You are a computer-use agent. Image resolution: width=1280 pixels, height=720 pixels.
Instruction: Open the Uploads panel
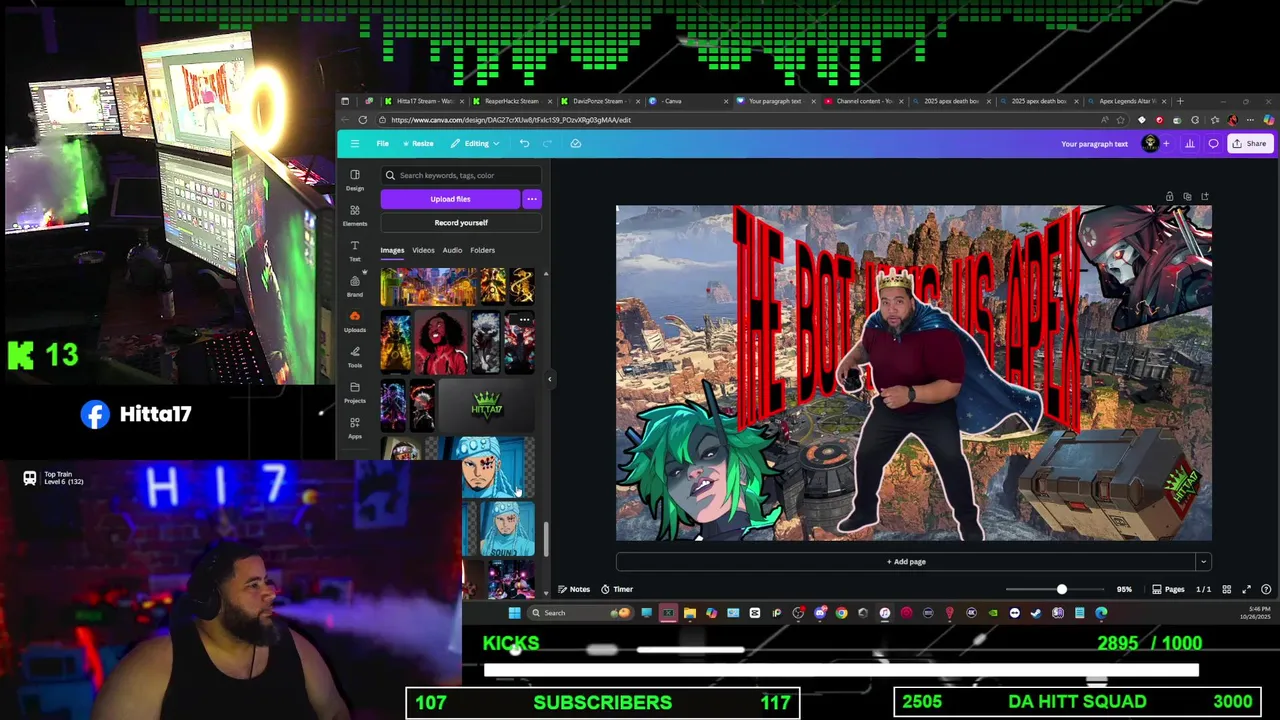point(355,322)
